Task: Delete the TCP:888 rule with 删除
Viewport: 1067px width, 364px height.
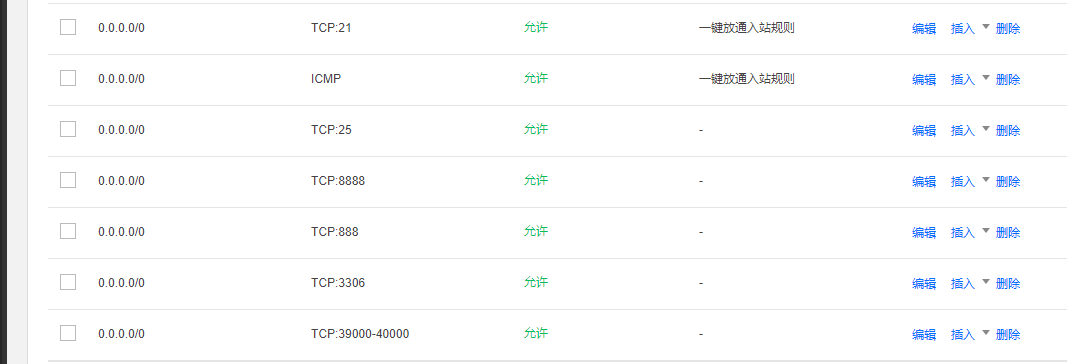Action: point(1008,233)
